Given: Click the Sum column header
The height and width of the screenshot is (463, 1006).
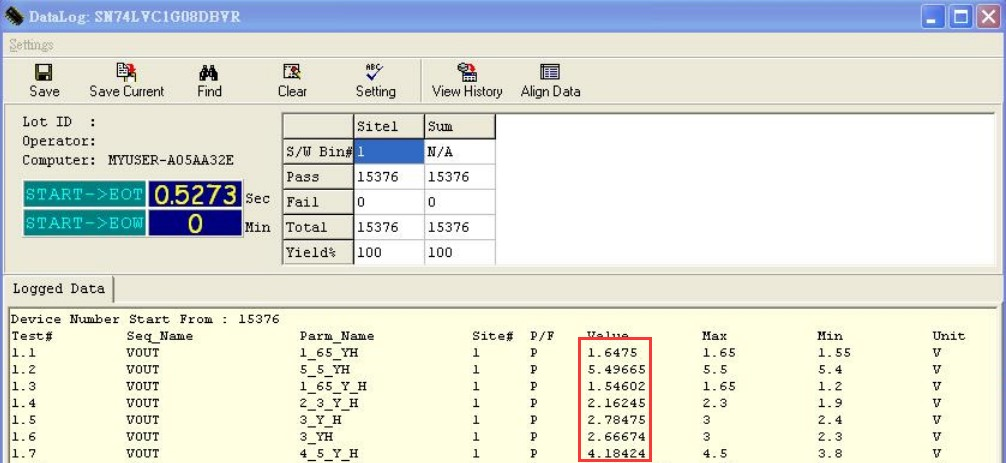Looking at the screenshot, I should pos(459,126).
